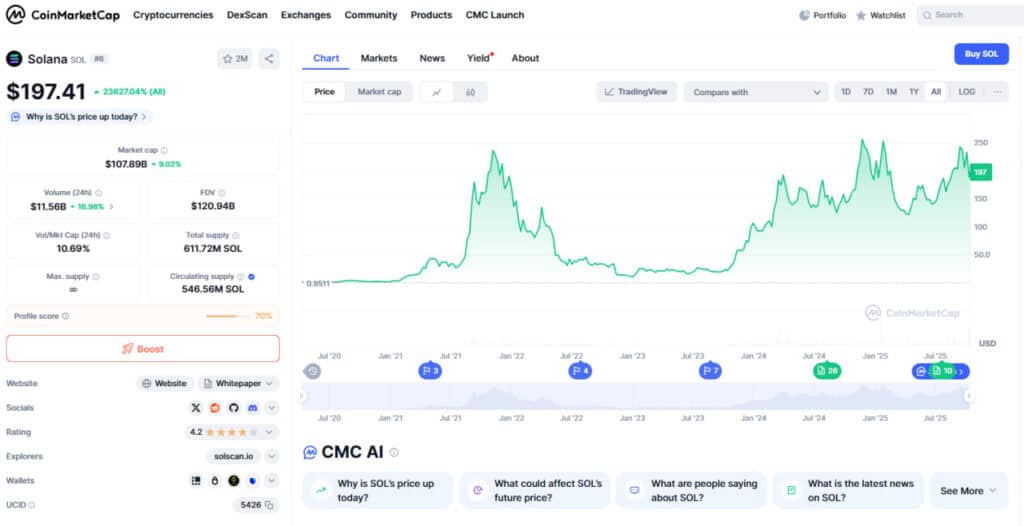Open Solana's X (Twitter) social link
The image size is (1024, 526).
click(197, 408)
